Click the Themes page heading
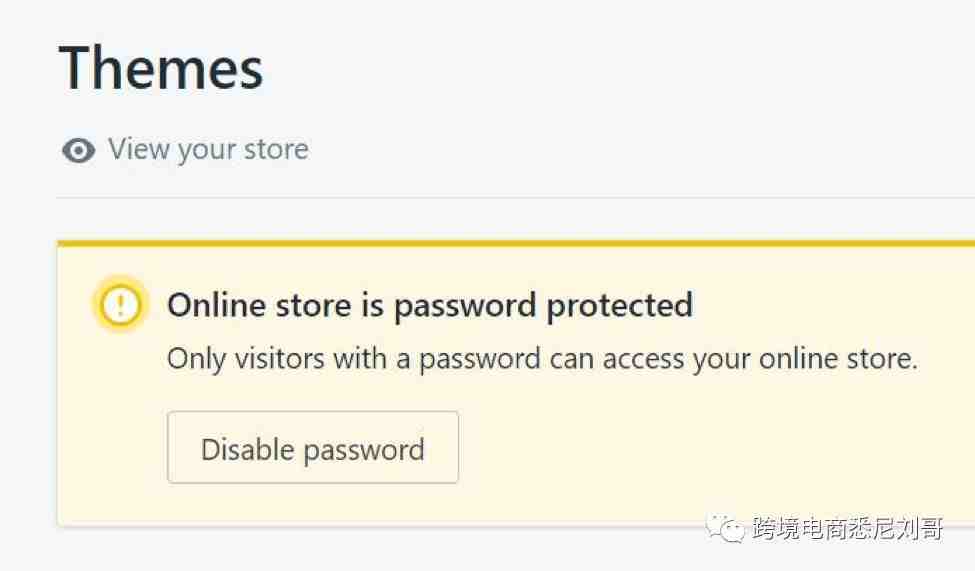Image resolution: width=975 pixels, height=571 pixels. point(161,68)
